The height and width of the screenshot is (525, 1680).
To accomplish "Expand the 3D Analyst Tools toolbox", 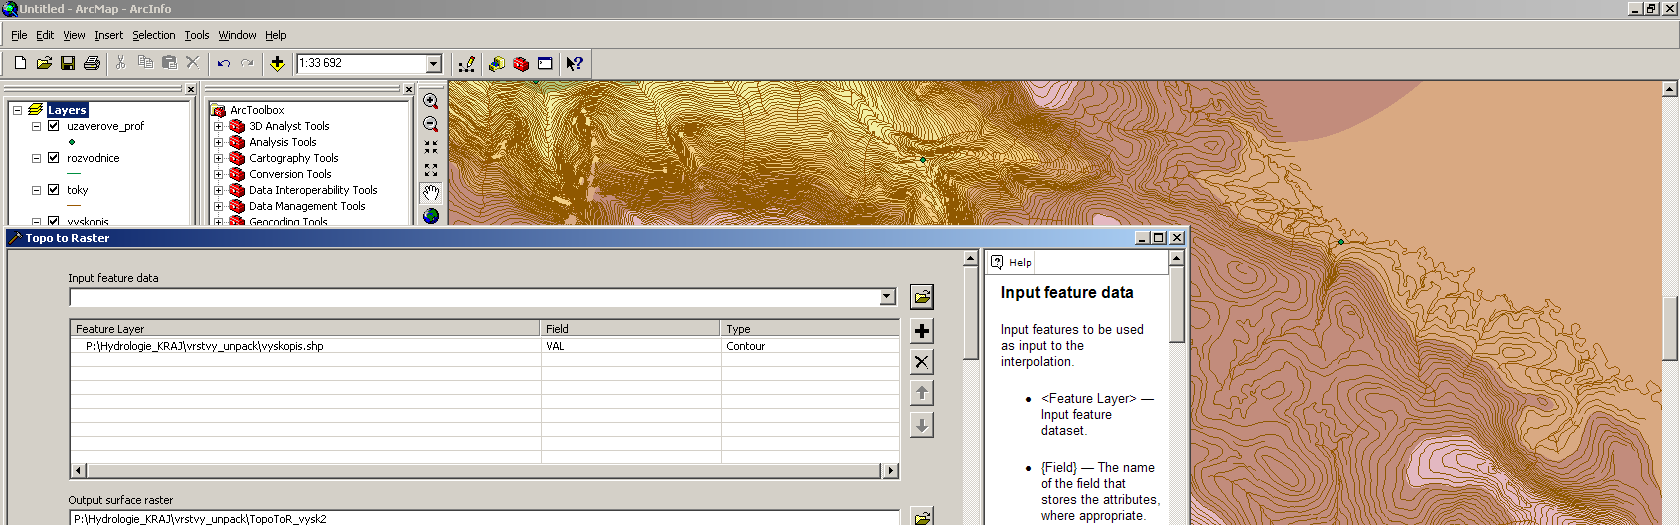I will coord(219,126).
